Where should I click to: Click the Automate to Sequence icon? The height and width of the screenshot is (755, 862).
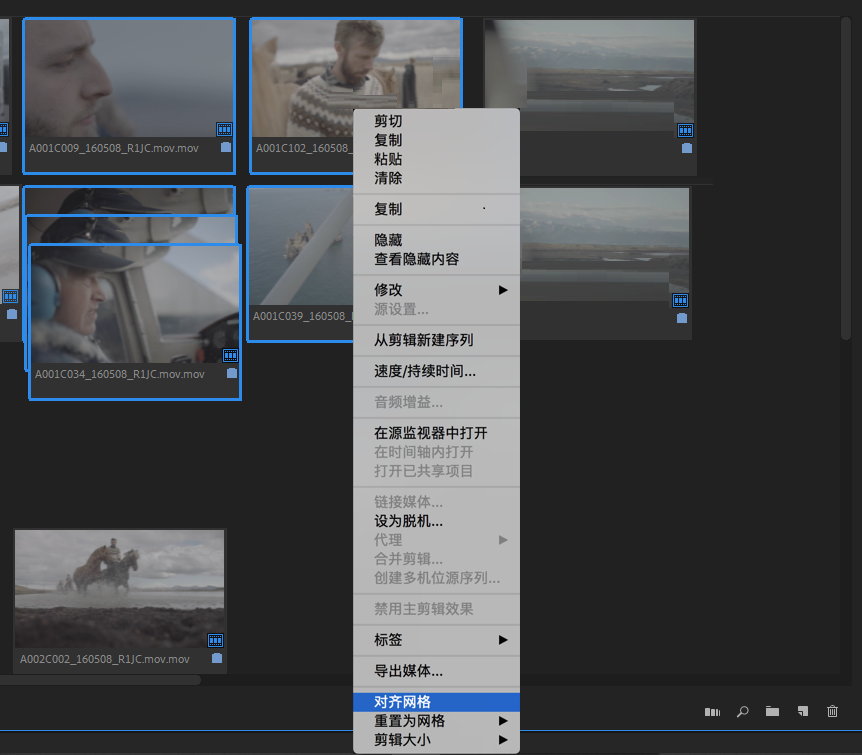[712, 712]
